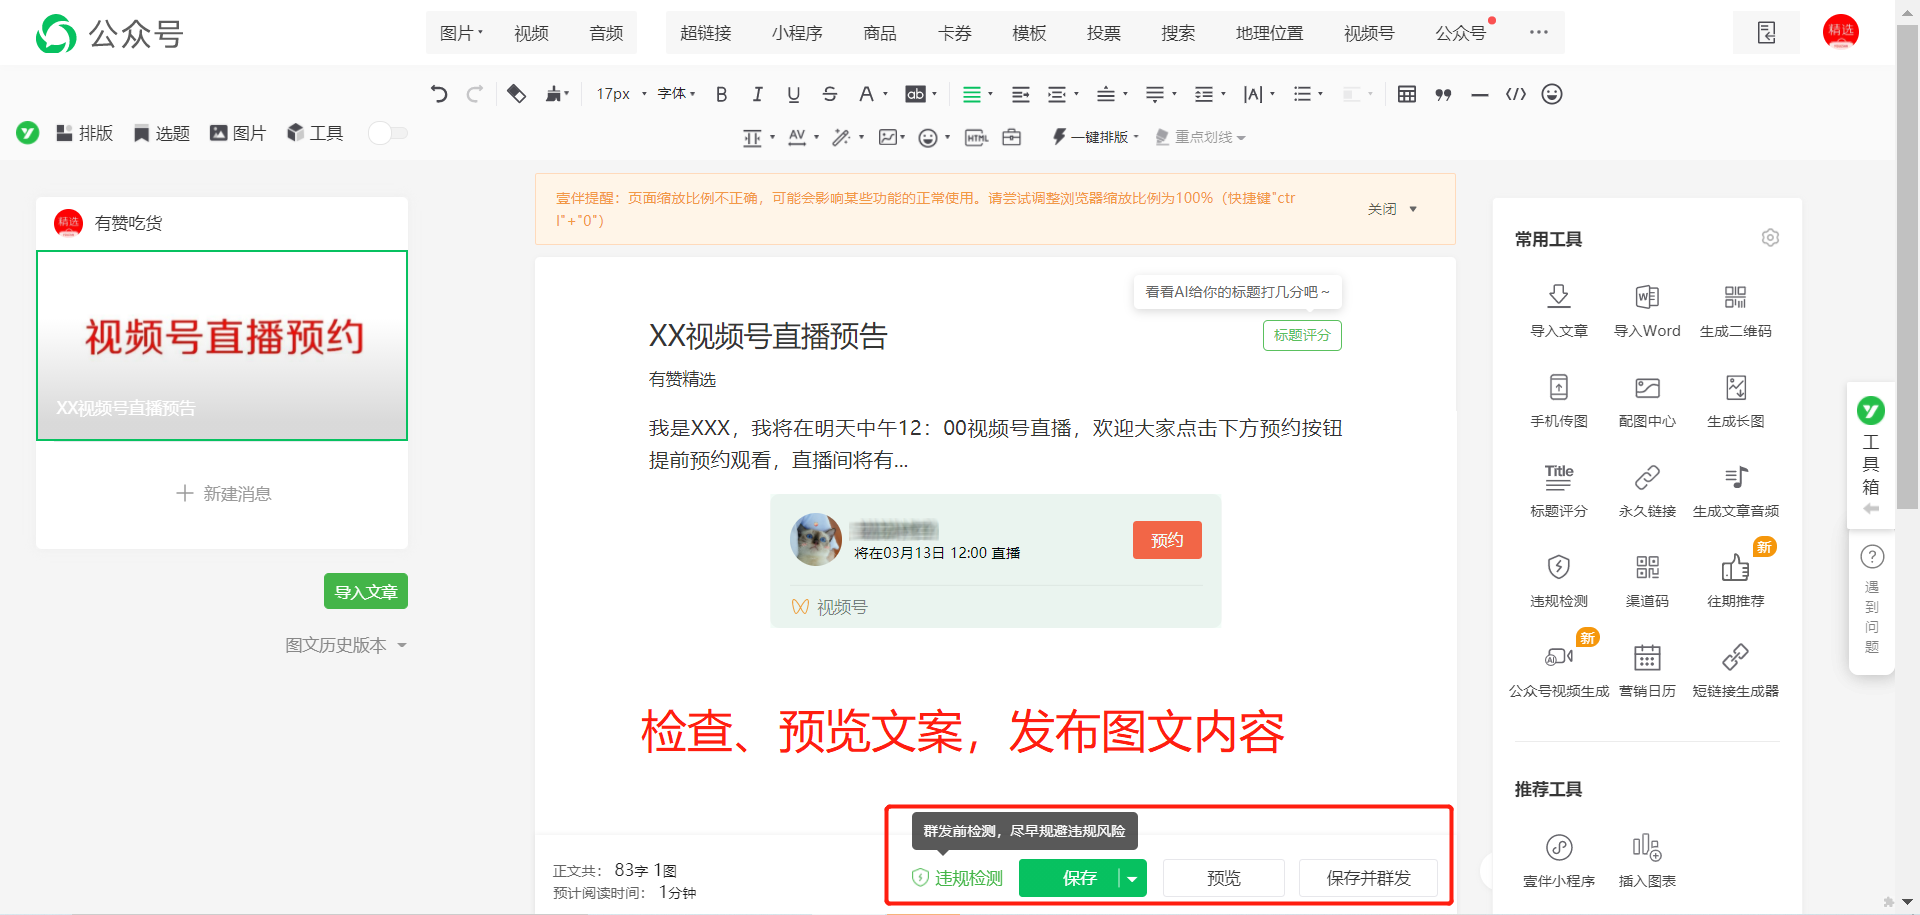The image size is (1920, 915).
Task: Click the eraser clear-format icon
Action: [516, 94]
